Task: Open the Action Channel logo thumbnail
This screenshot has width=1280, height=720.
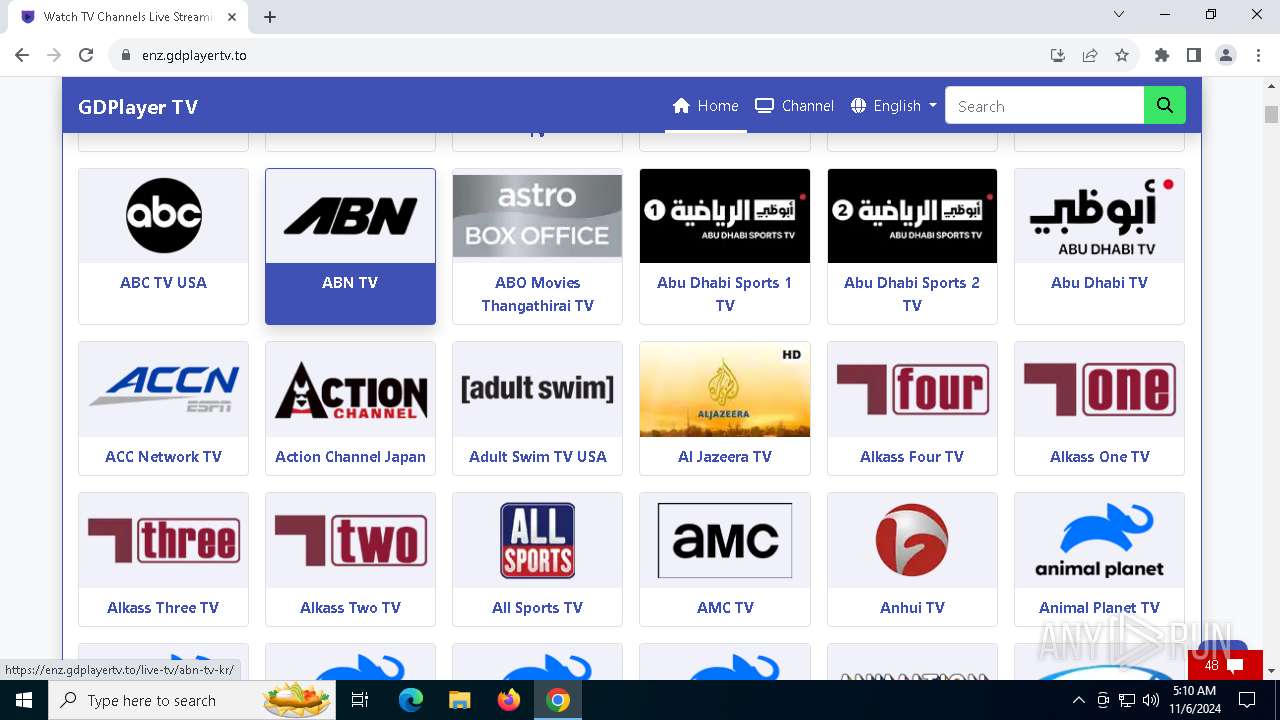Action: pyautogui.click(x=350, y=389)
